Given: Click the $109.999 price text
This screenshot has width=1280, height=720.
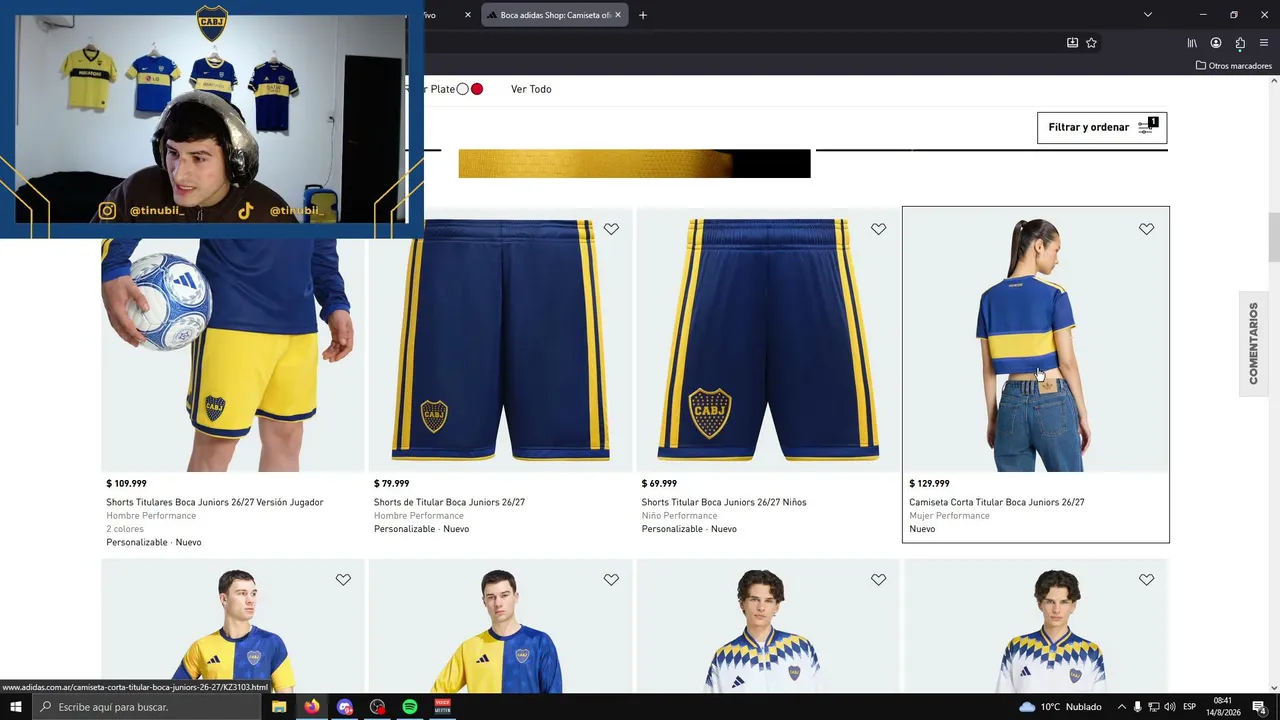Looking at the screenshot, I should pyautogui.click(x=126, y=484).
